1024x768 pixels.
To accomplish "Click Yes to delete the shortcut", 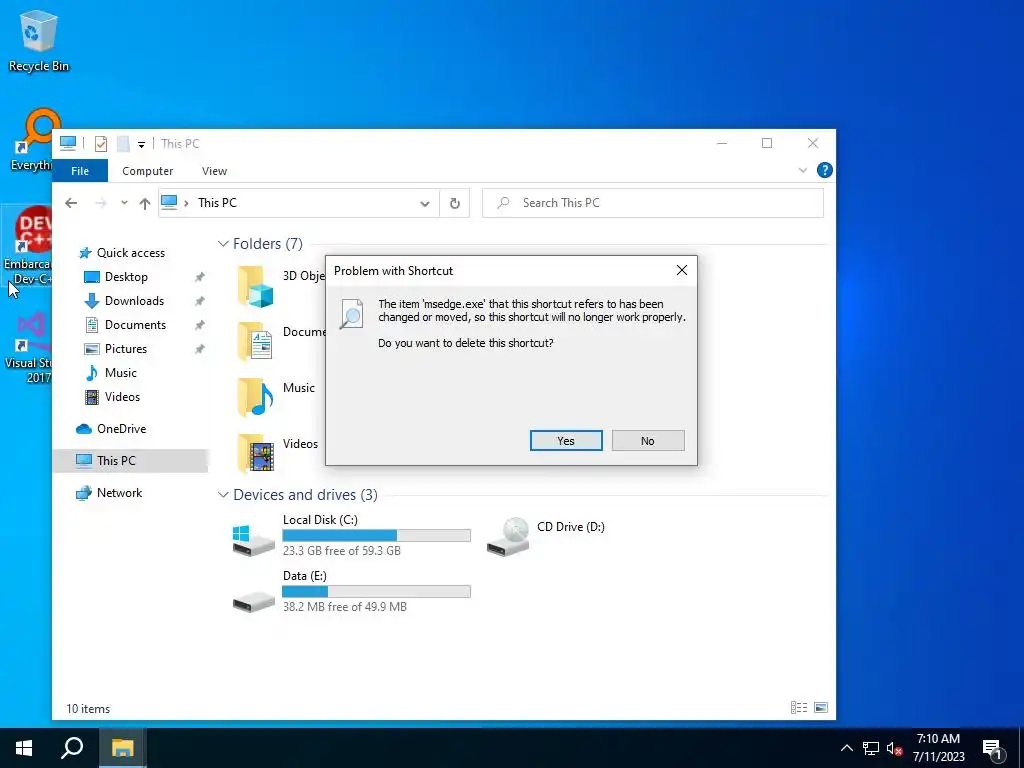I will pyautogui.click(x=566, y=441).
